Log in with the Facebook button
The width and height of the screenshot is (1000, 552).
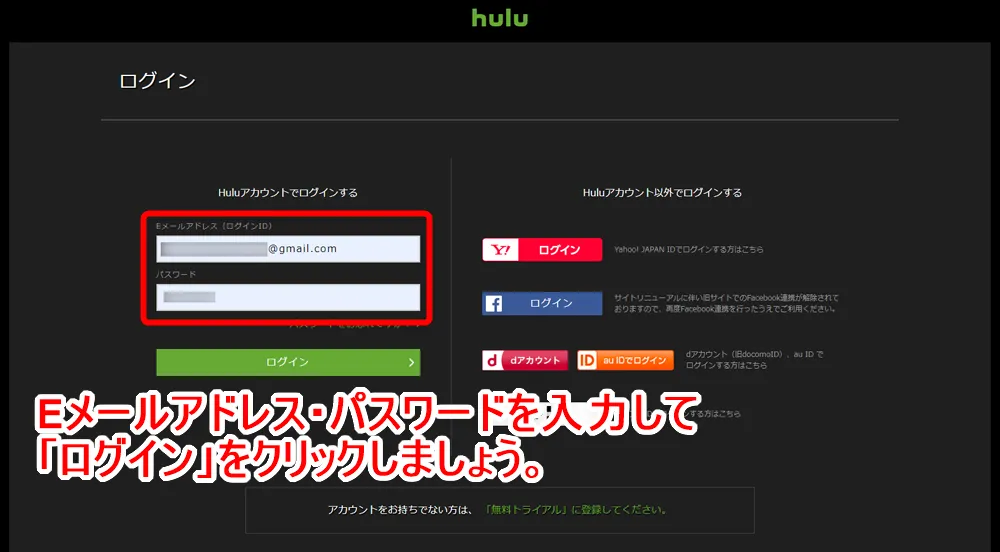(x=542, y=303)
